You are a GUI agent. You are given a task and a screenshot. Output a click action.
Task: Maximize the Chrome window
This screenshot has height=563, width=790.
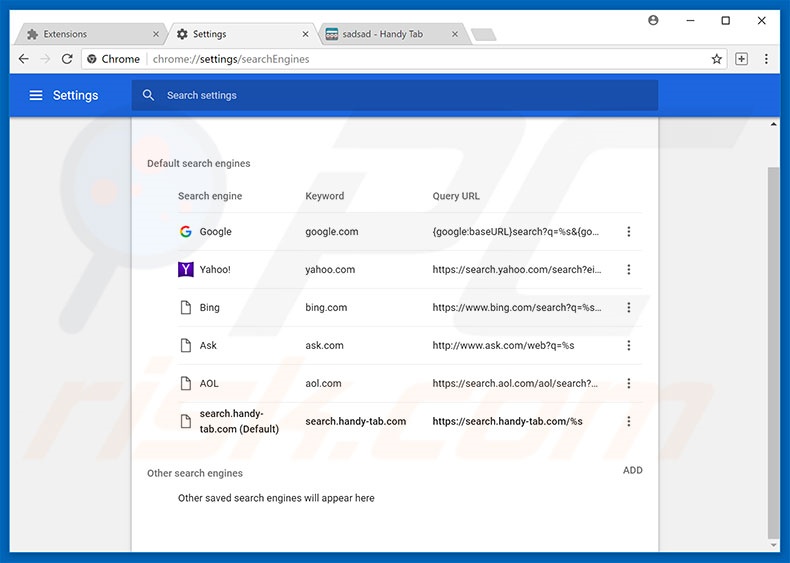pyautogui.click(x=726, y=20)
